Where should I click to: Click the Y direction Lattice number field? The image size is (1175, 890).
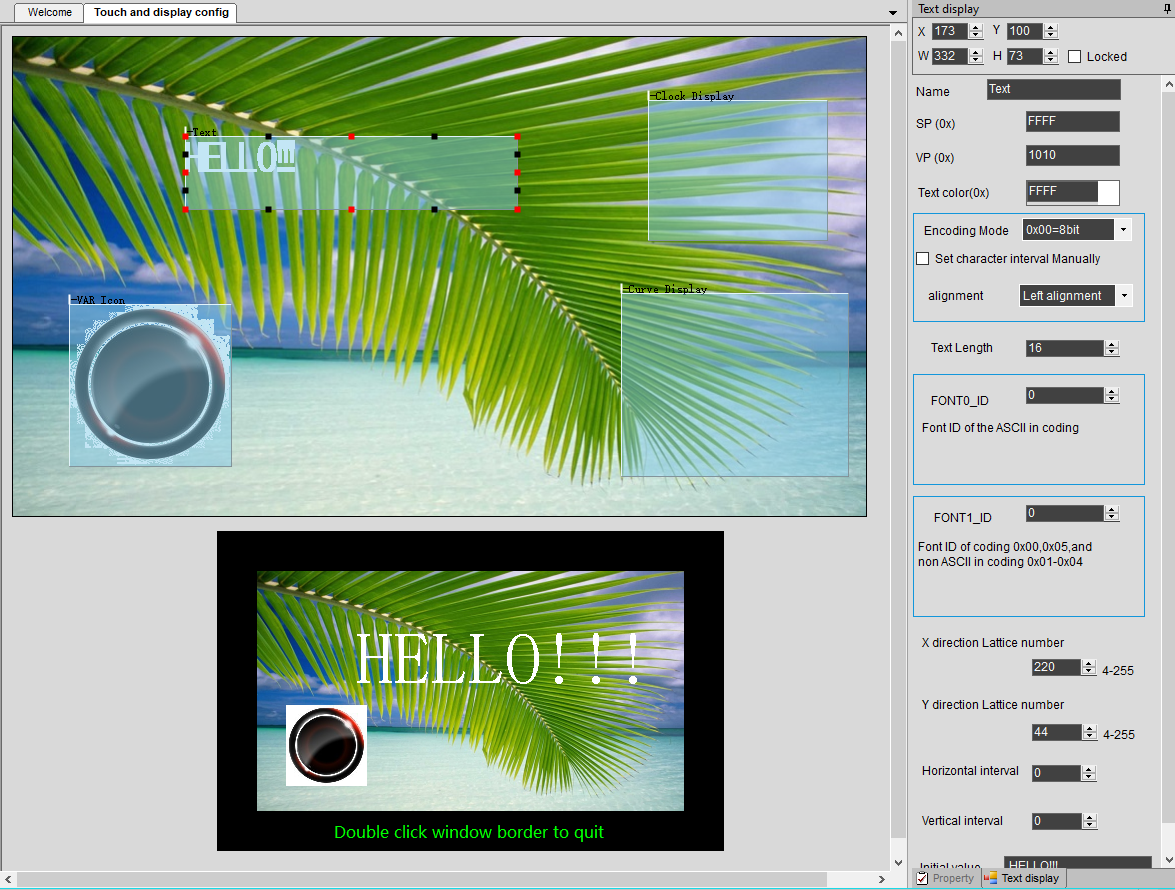[x=1057, y=732]
